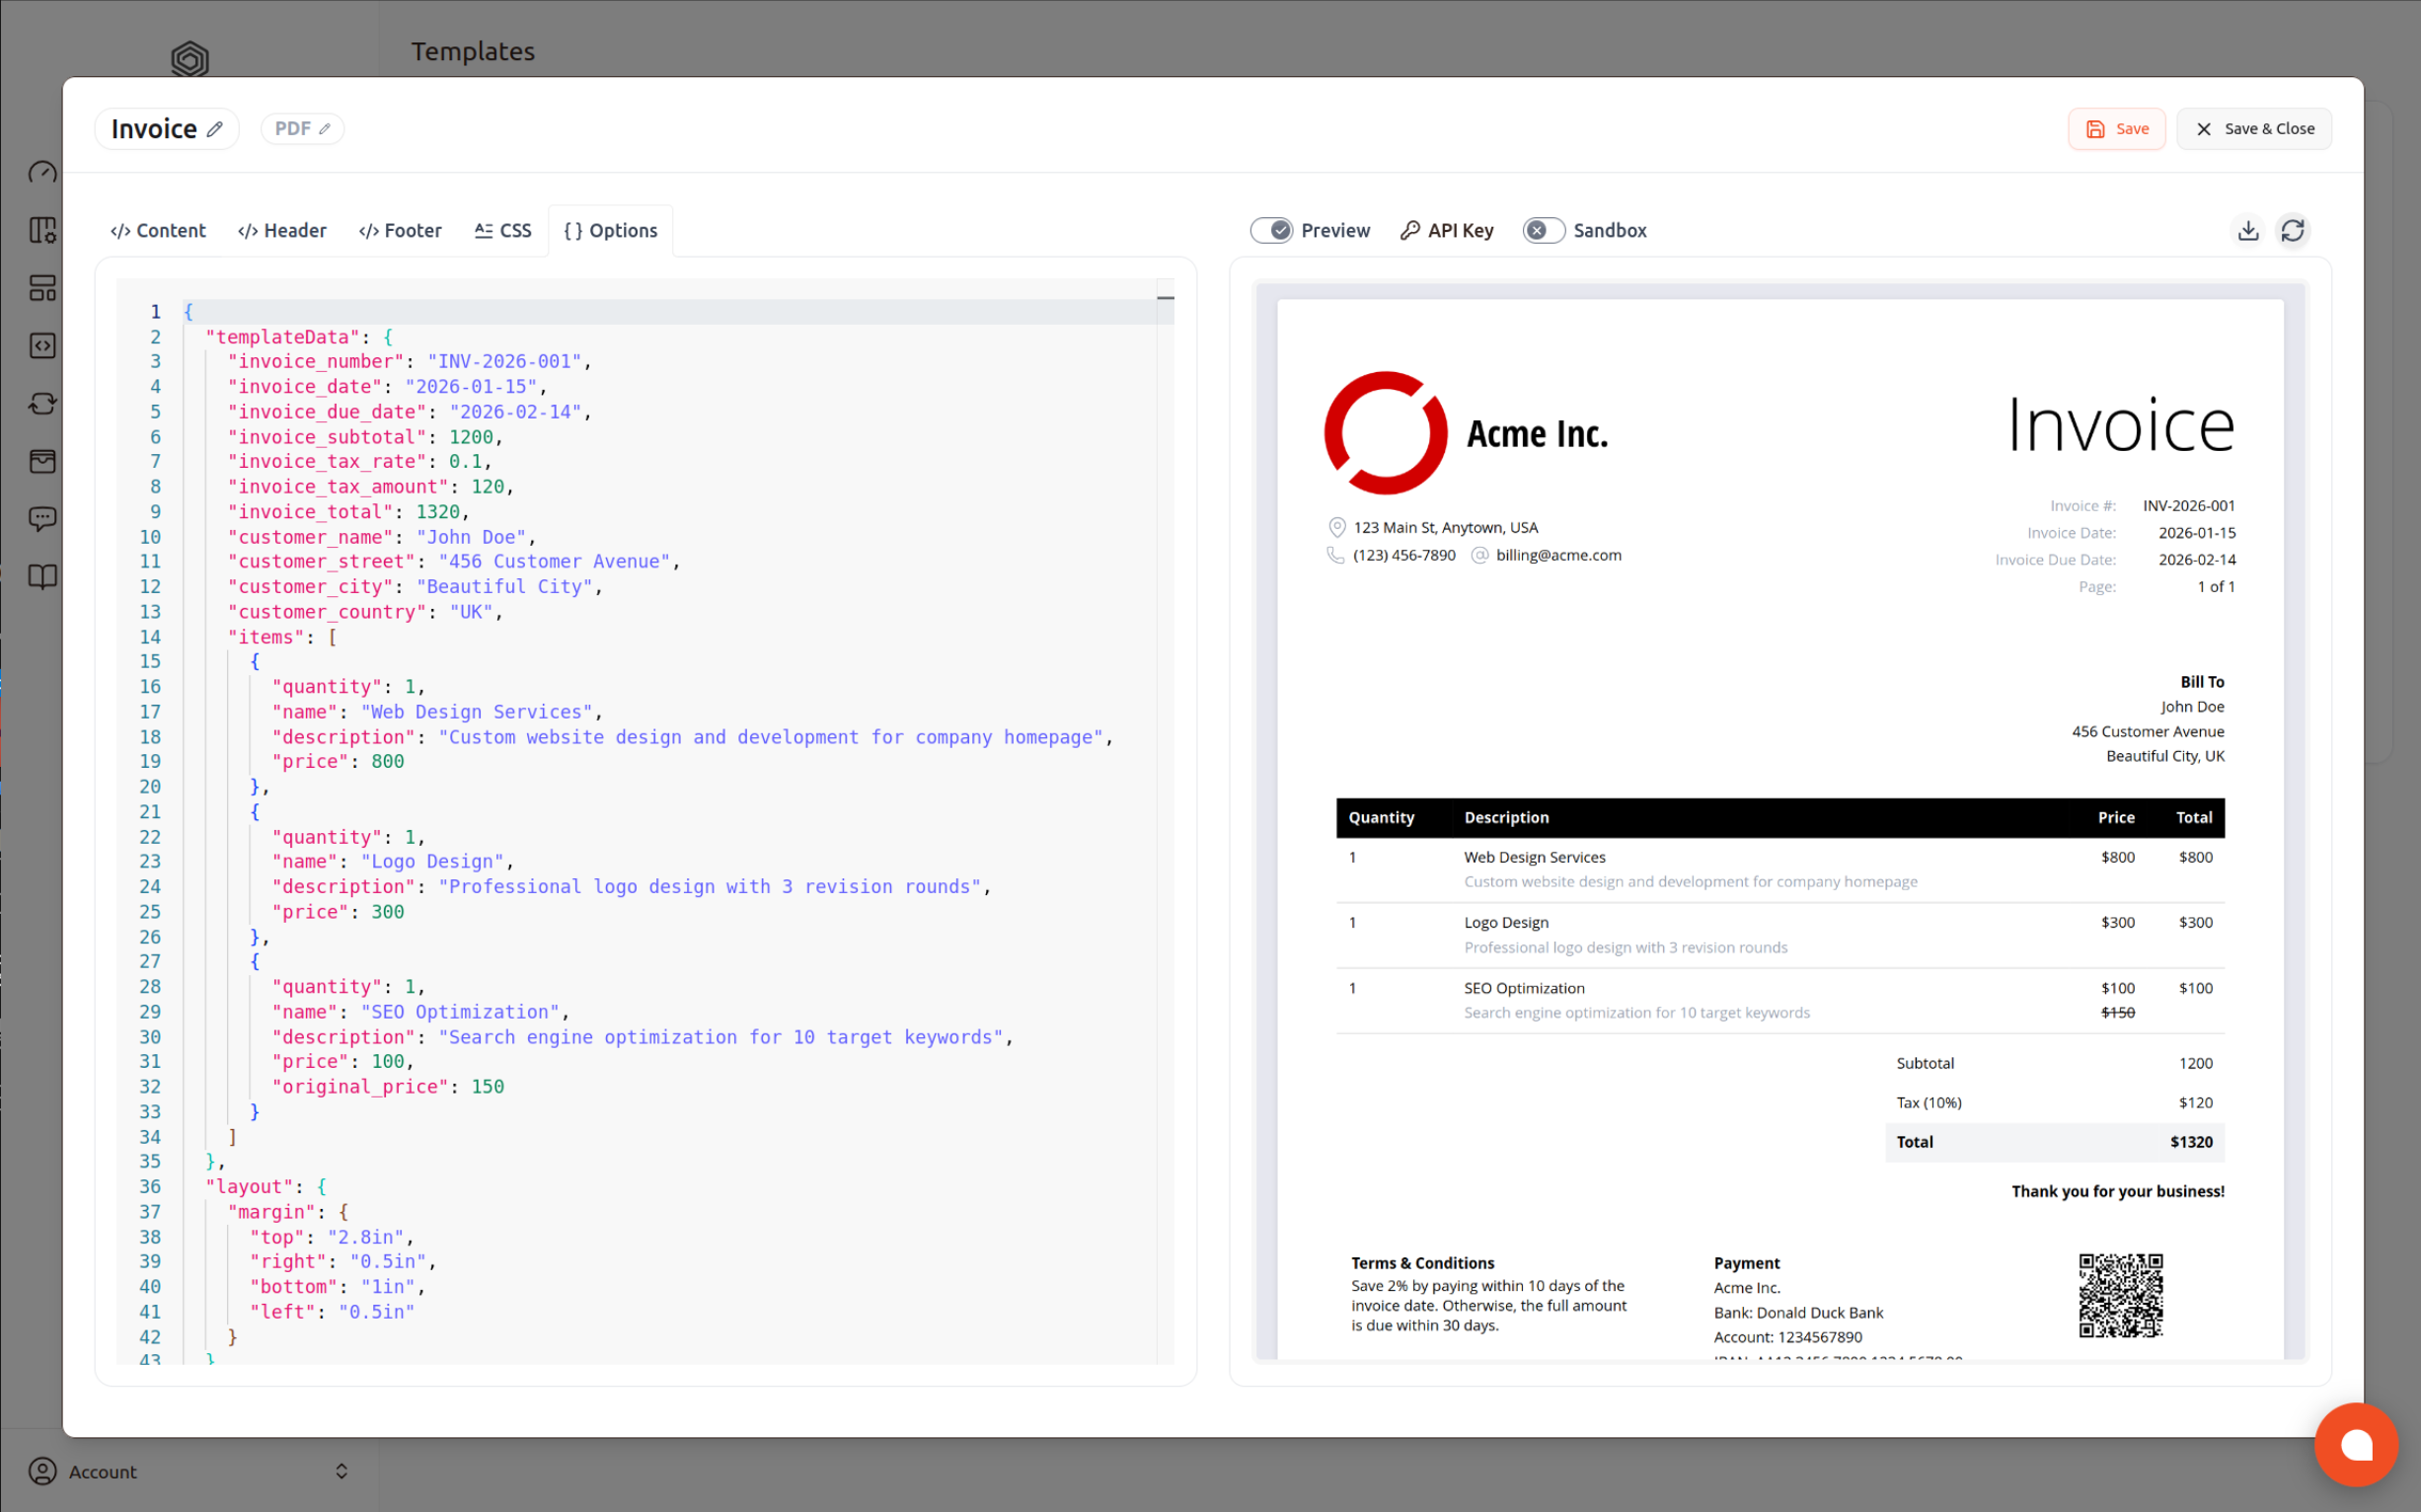Image resolution: width=2421 pixels, height=1512 pixels.
Task: Switch to the CSS tab
Action: (503, 231)
